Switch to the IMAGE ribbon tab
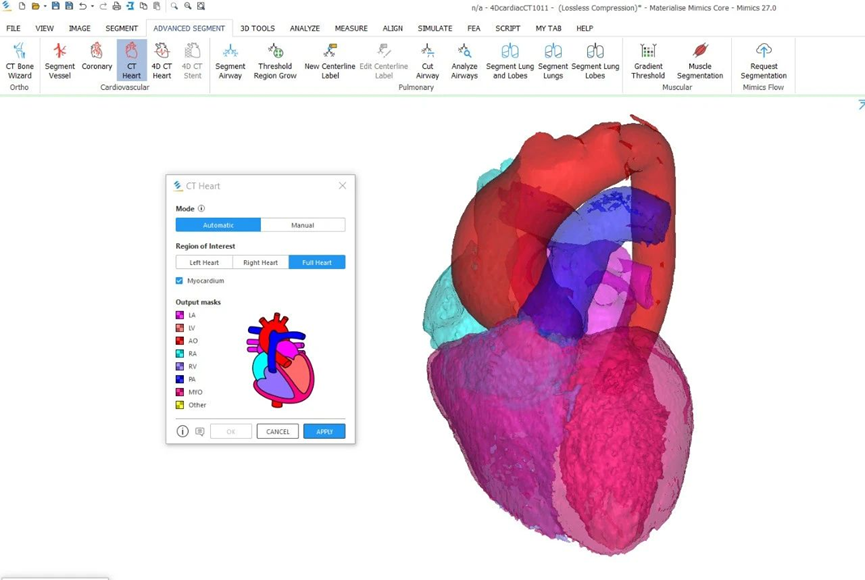Viewport: 865px width, 580px height. pyautogui.click(x=79, y=28)
